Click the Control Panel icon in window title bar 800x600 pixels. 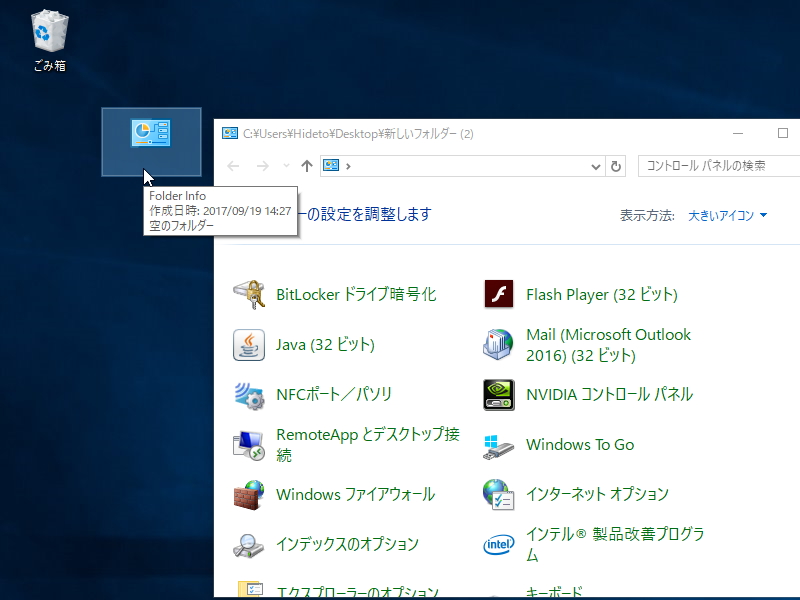[230, 134]
